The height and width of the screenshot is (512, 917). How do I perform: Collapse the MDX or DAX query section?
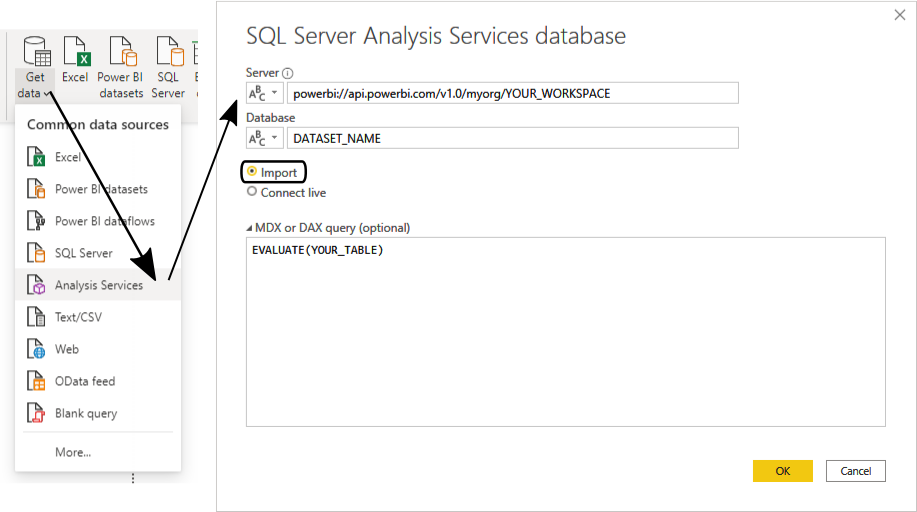pos(249,228)
